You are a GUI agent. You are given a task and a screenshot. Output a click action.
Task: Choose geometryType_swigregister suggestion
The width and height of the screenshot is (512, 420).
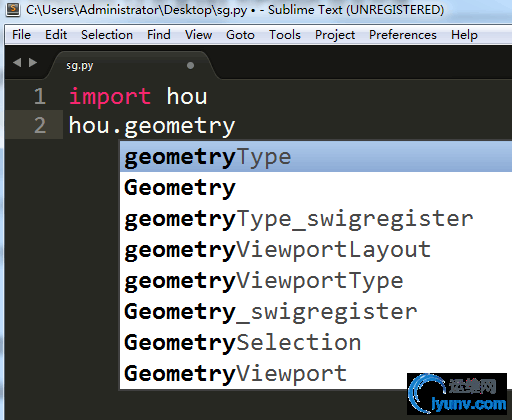click(316, 219)
